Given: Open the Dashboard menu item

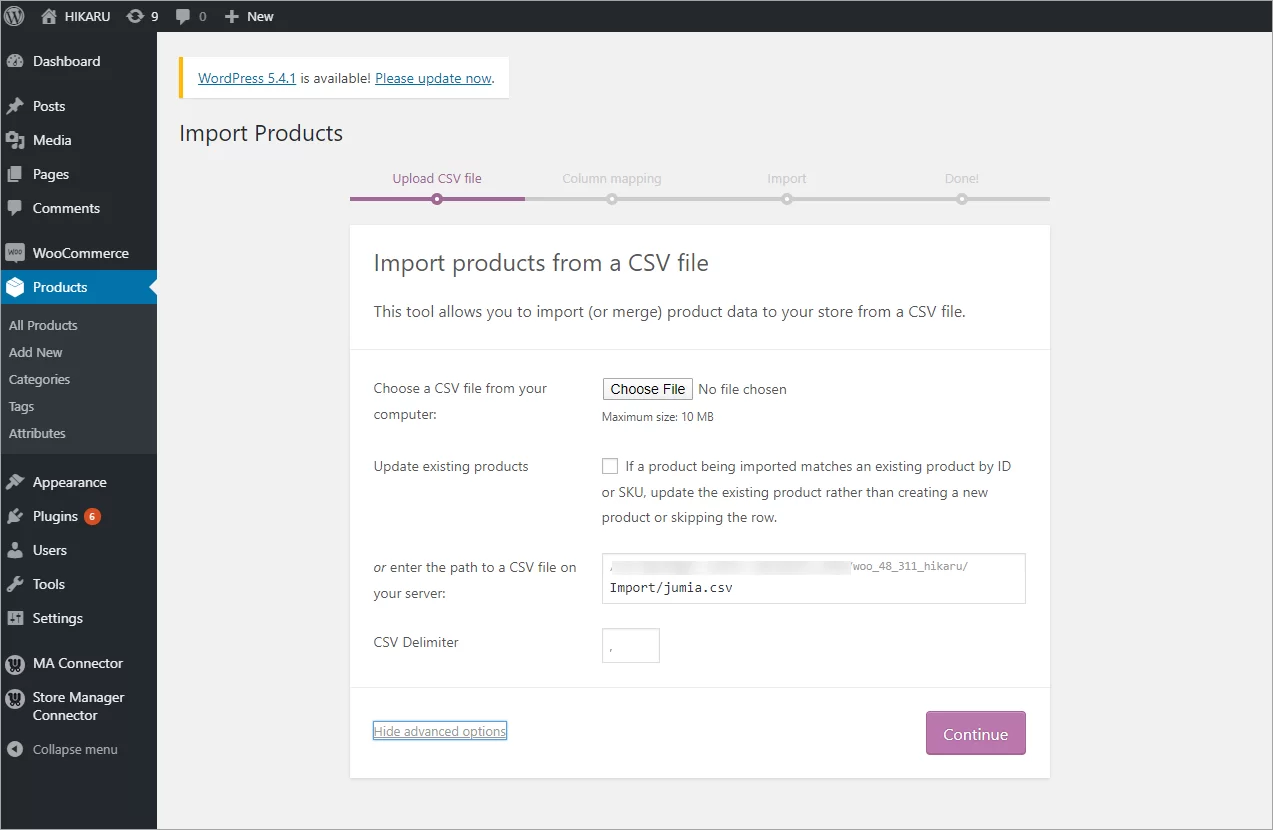Looking at the screenshot, I should pos(66,61).
